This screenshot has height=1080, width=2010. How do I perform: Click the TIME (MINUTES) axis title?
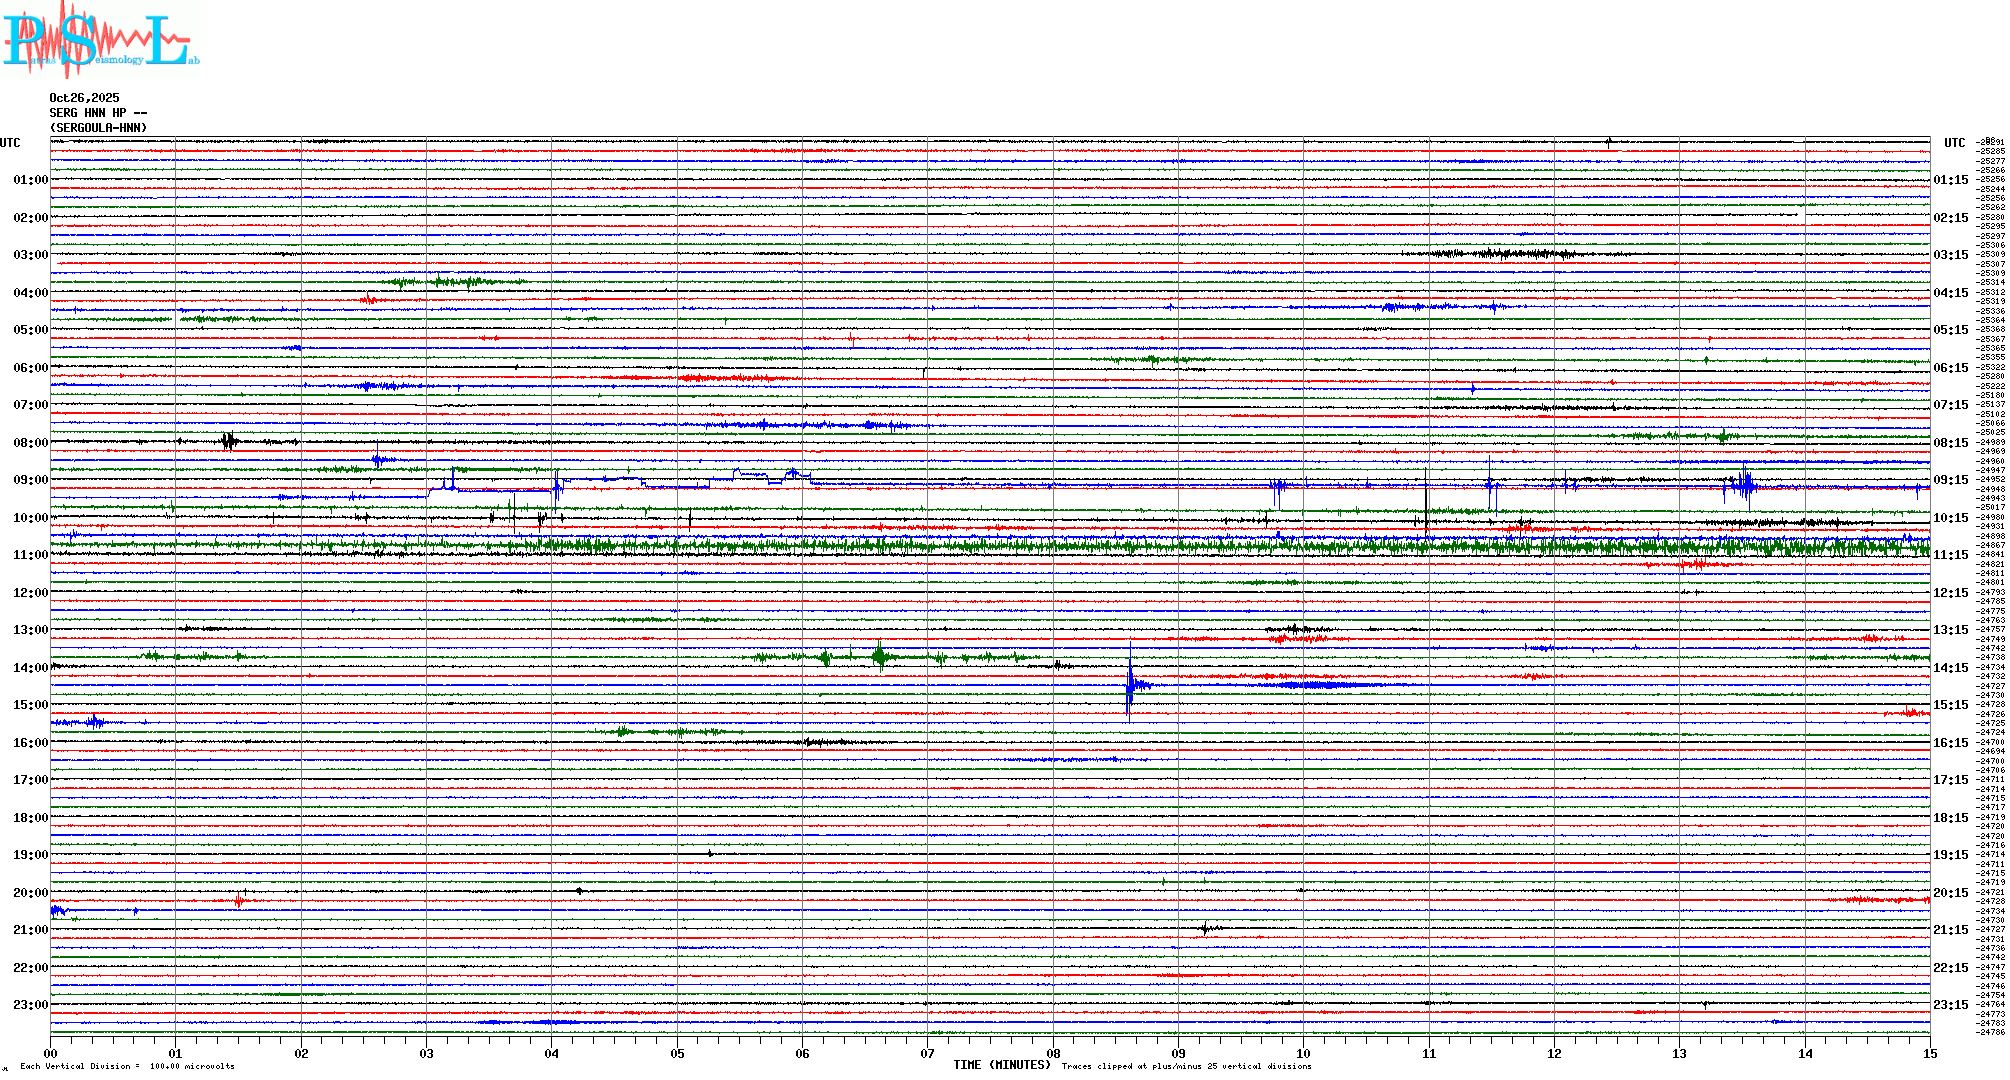[x=1002, y=1065]
